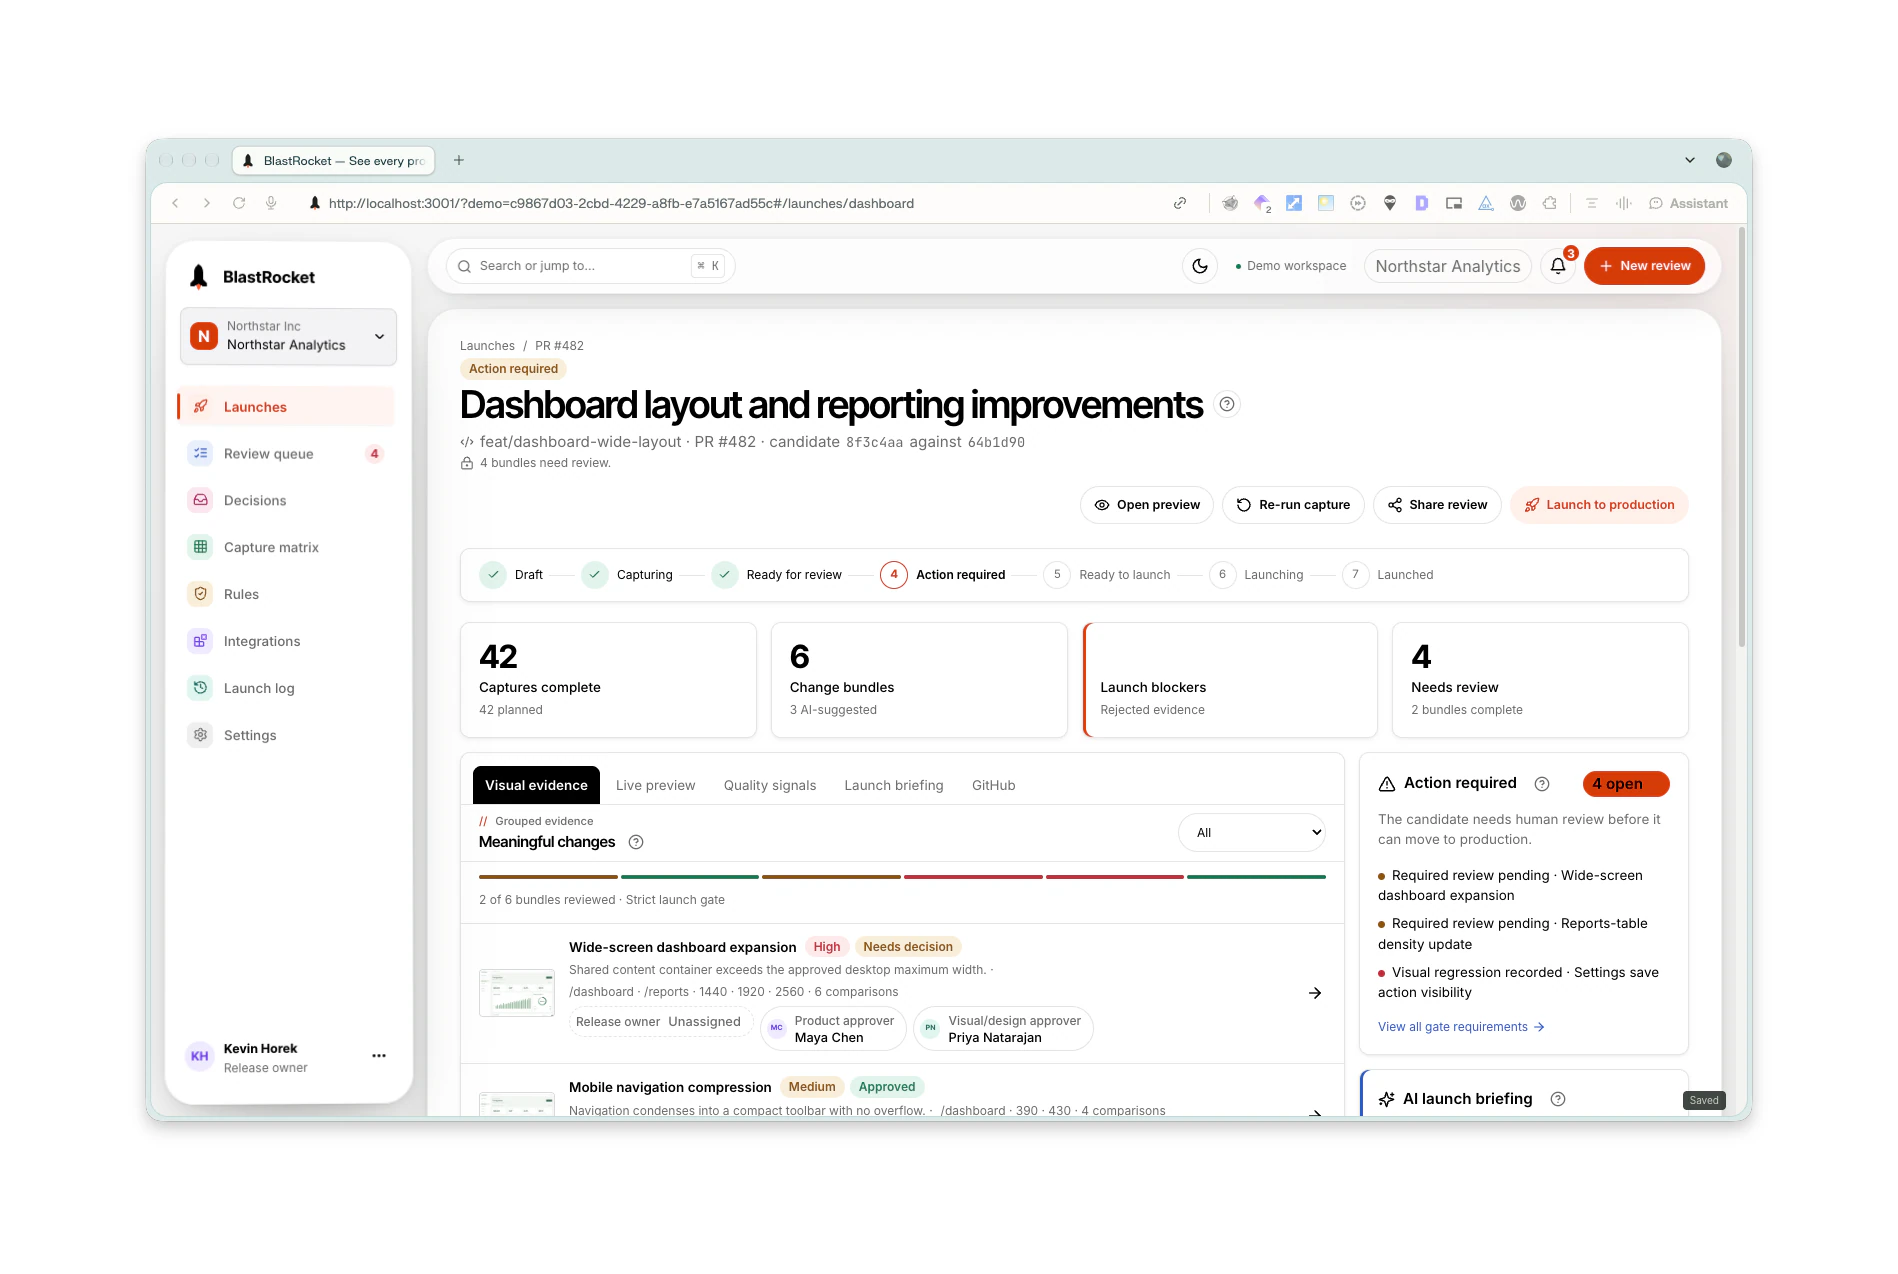Click AI launch briefing sparkle icon
The height and width of the screenshot is (1274, 1898).
(1386, 1099)
